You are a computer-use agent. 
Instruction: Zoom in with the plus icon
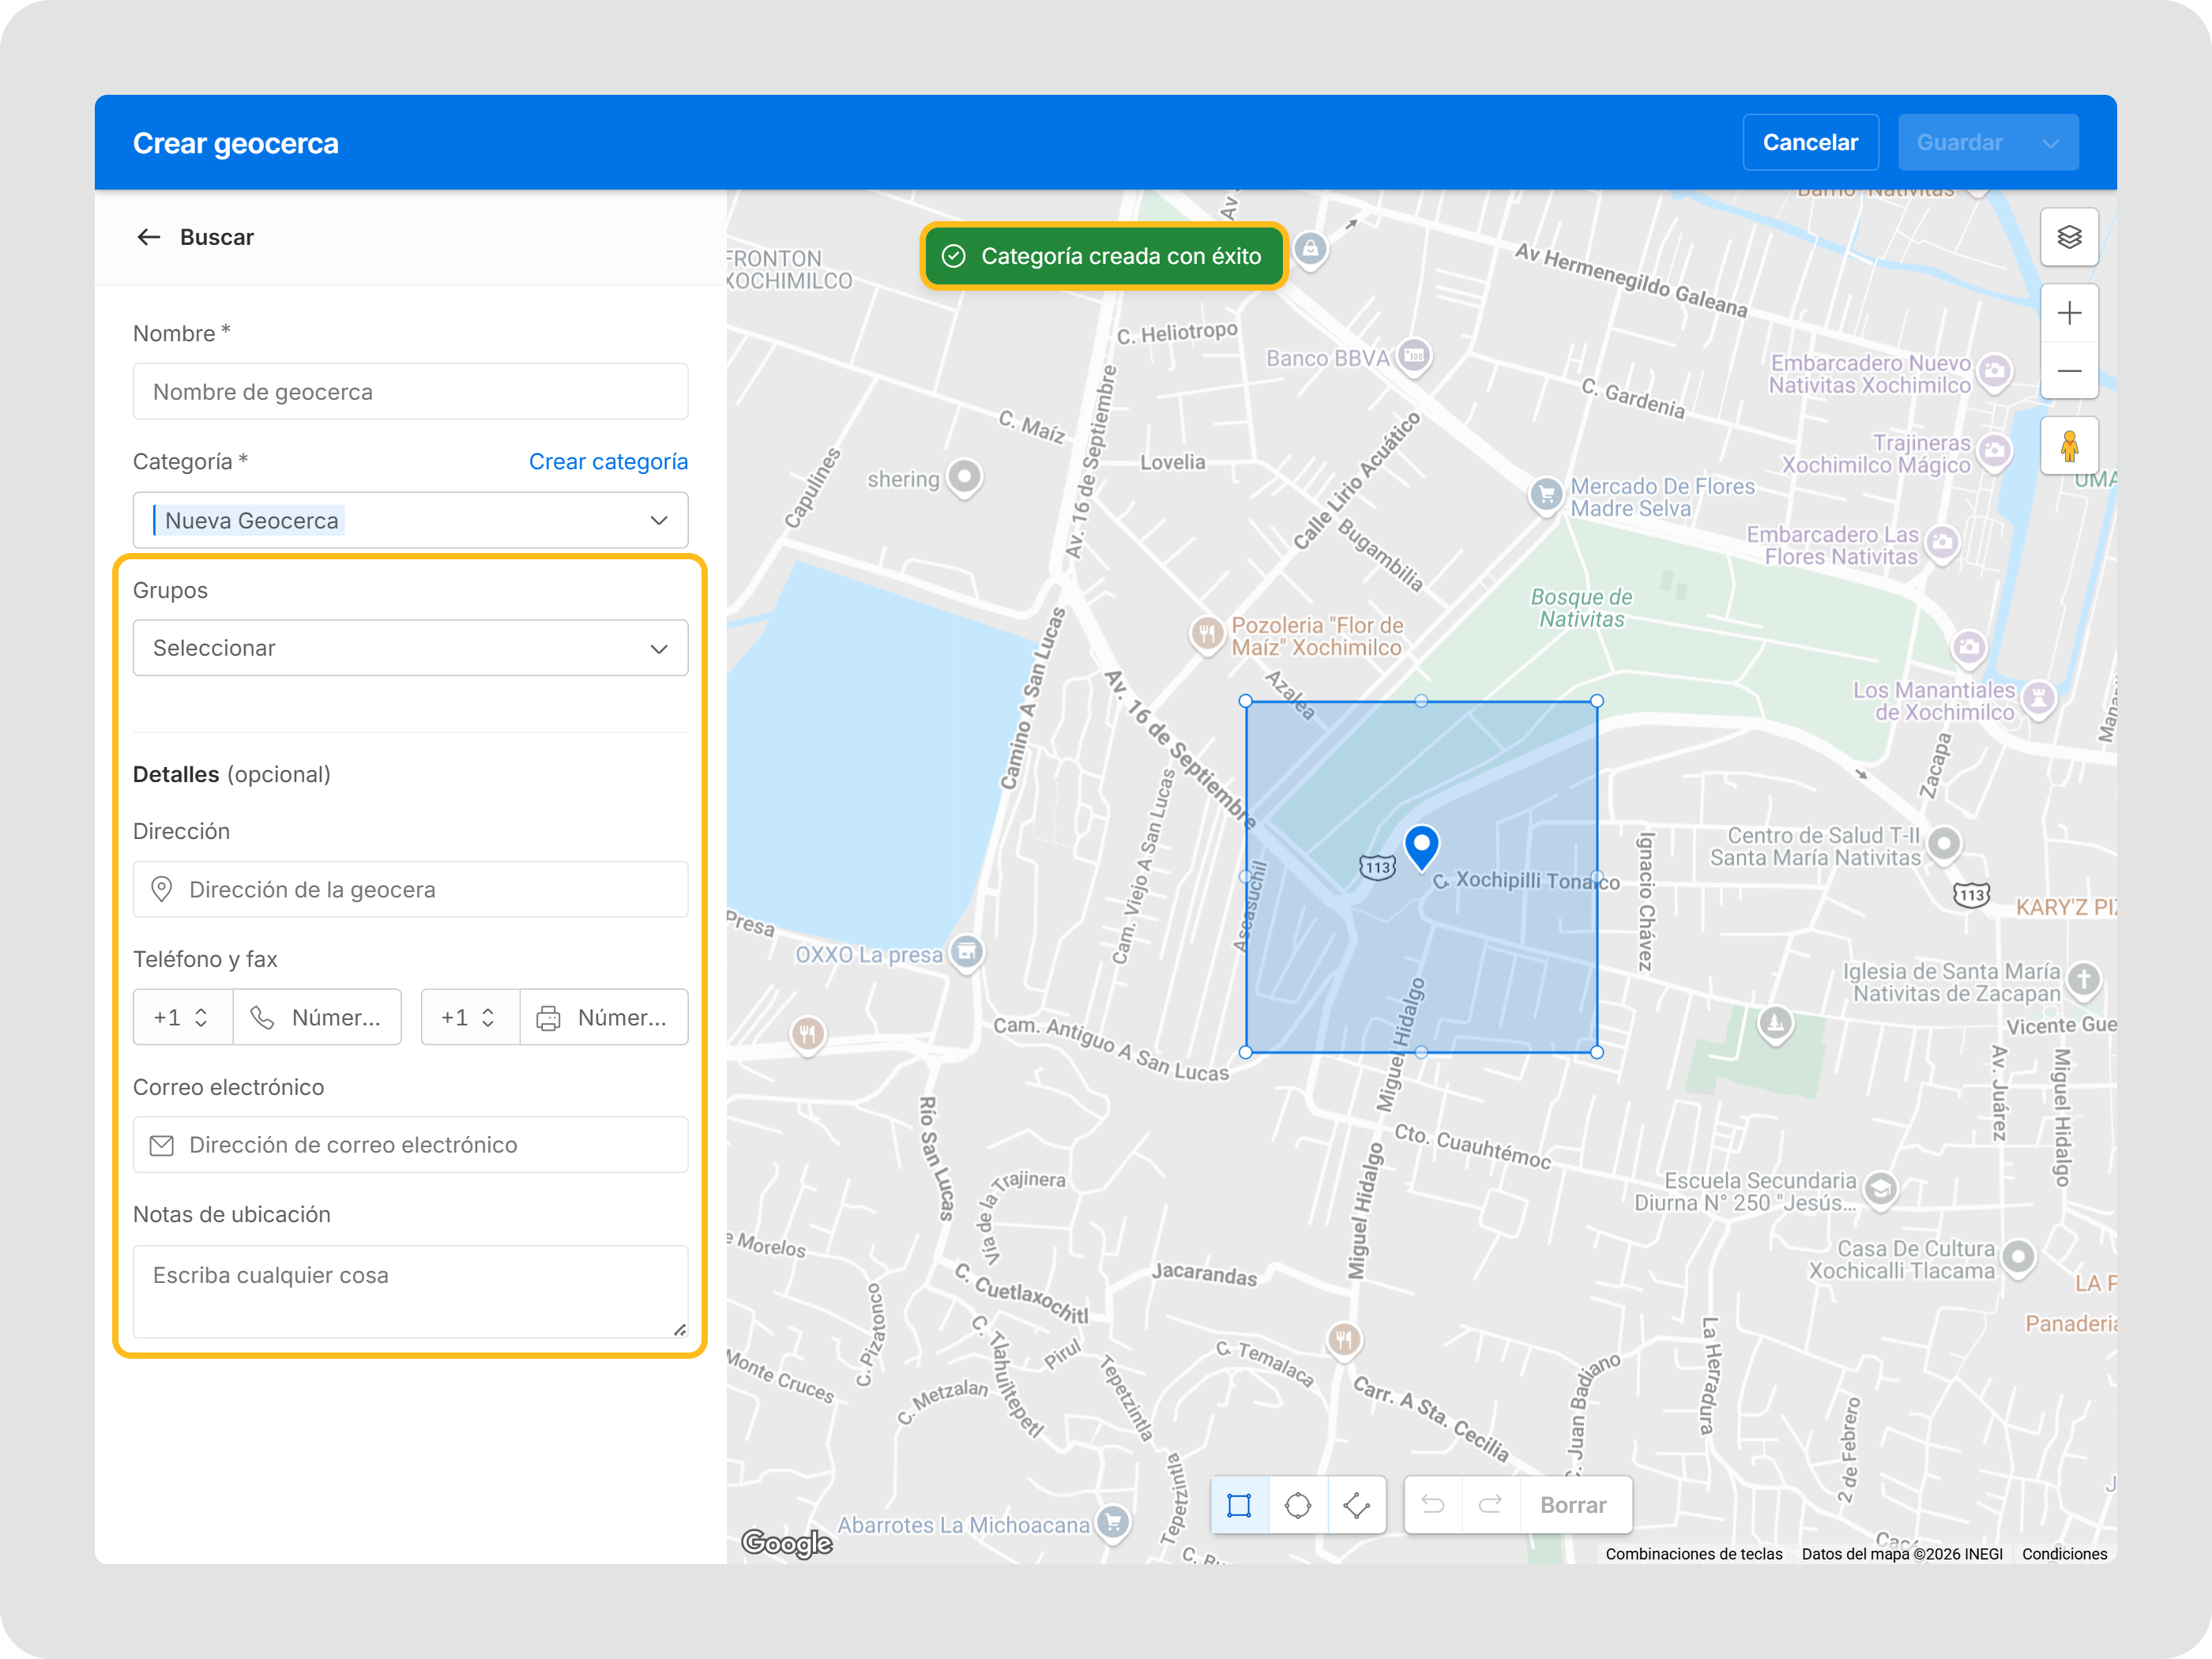click(x=2069, y=313)
